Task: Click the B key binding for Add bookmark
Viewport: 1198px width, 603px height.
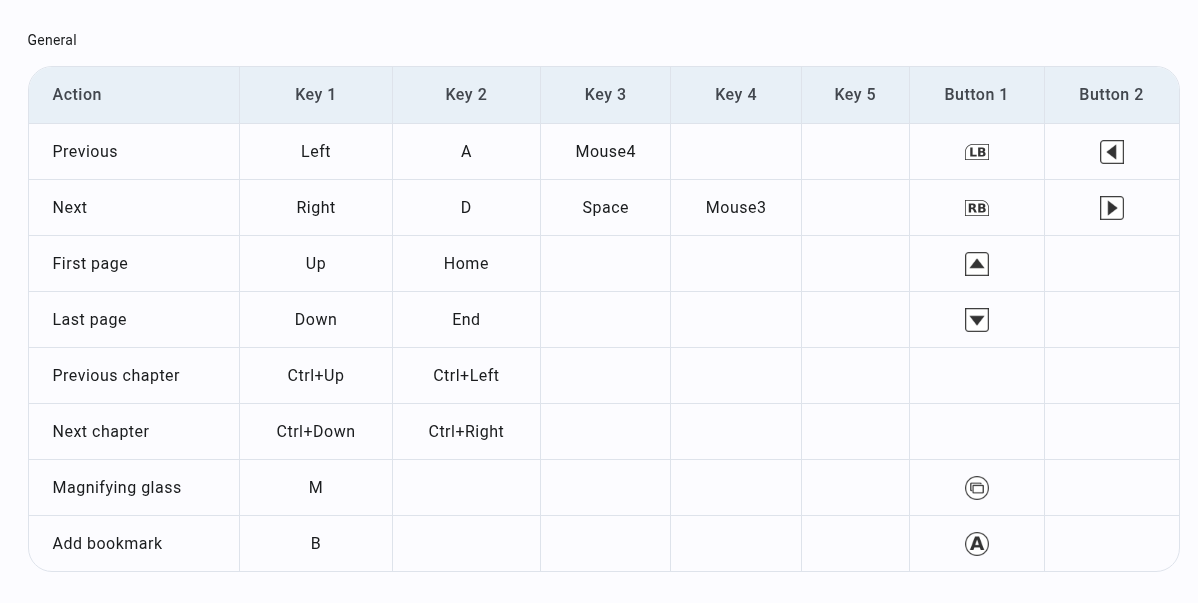Action: pos(315,544)
